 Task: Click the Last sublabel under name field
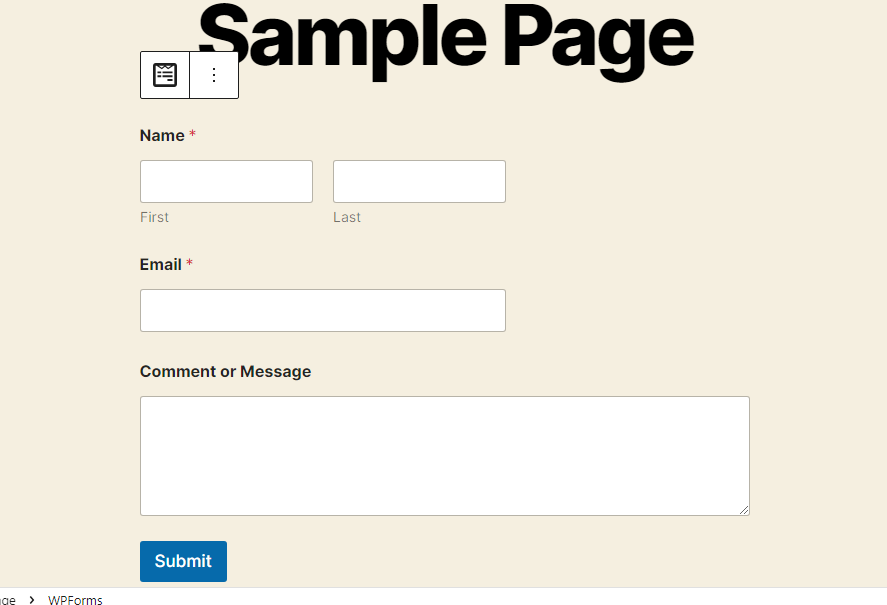tap(347, 217)
